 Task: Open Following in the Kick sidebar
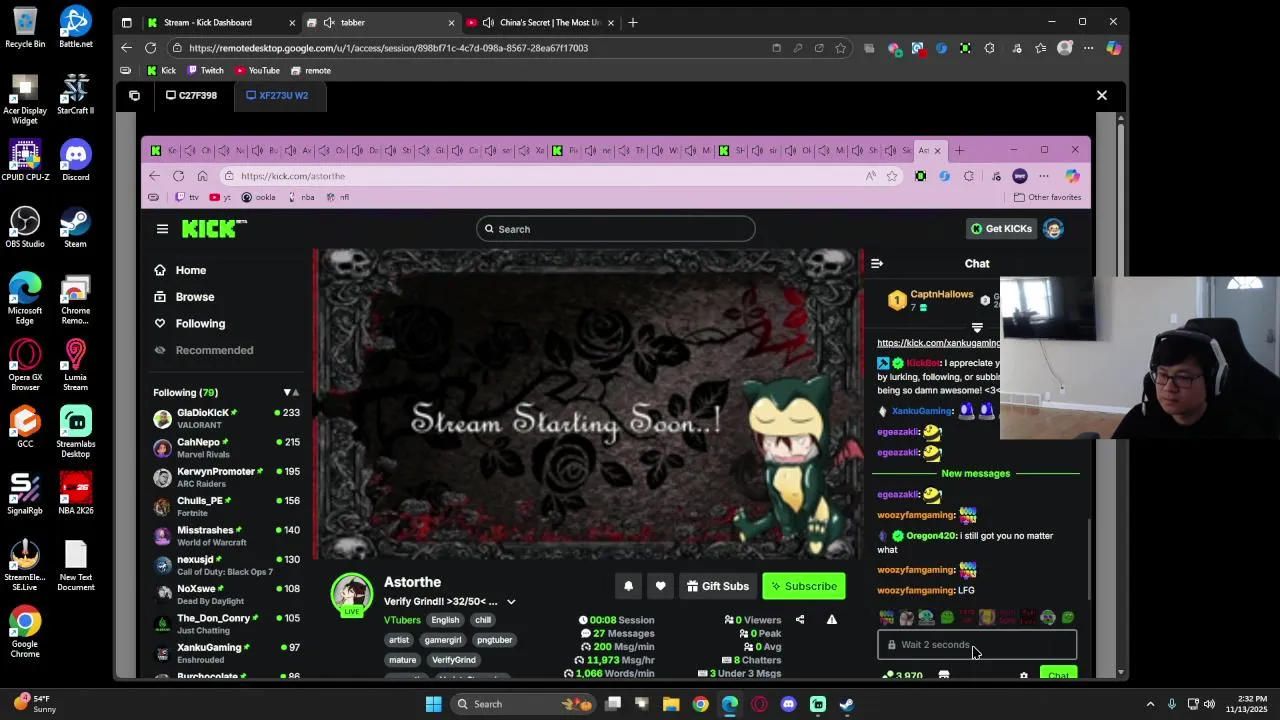tap(200, 324)
